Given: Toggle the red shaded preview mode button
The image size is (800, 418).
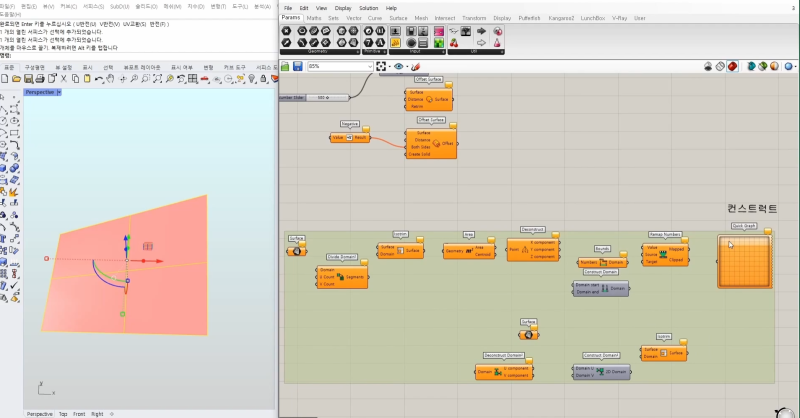Looking at the screenshot, I should (733, 66).
